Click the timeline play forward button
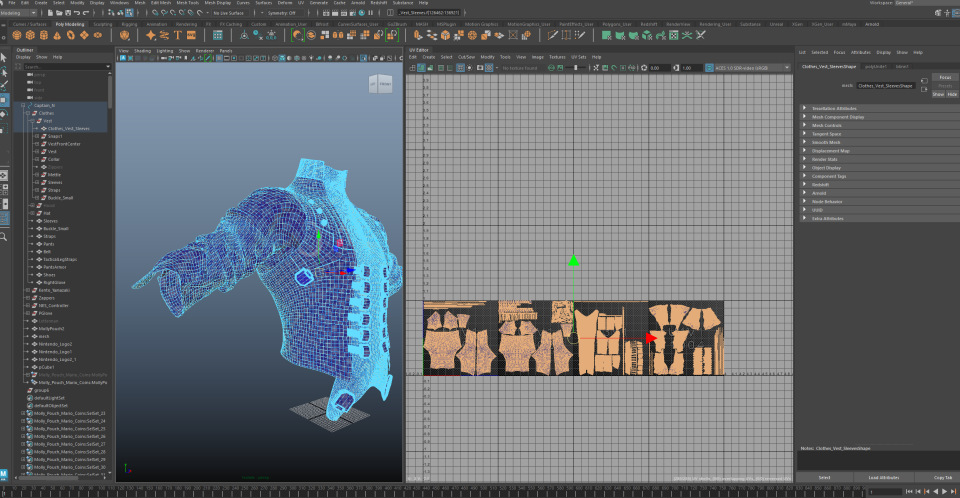 (945, 491)
